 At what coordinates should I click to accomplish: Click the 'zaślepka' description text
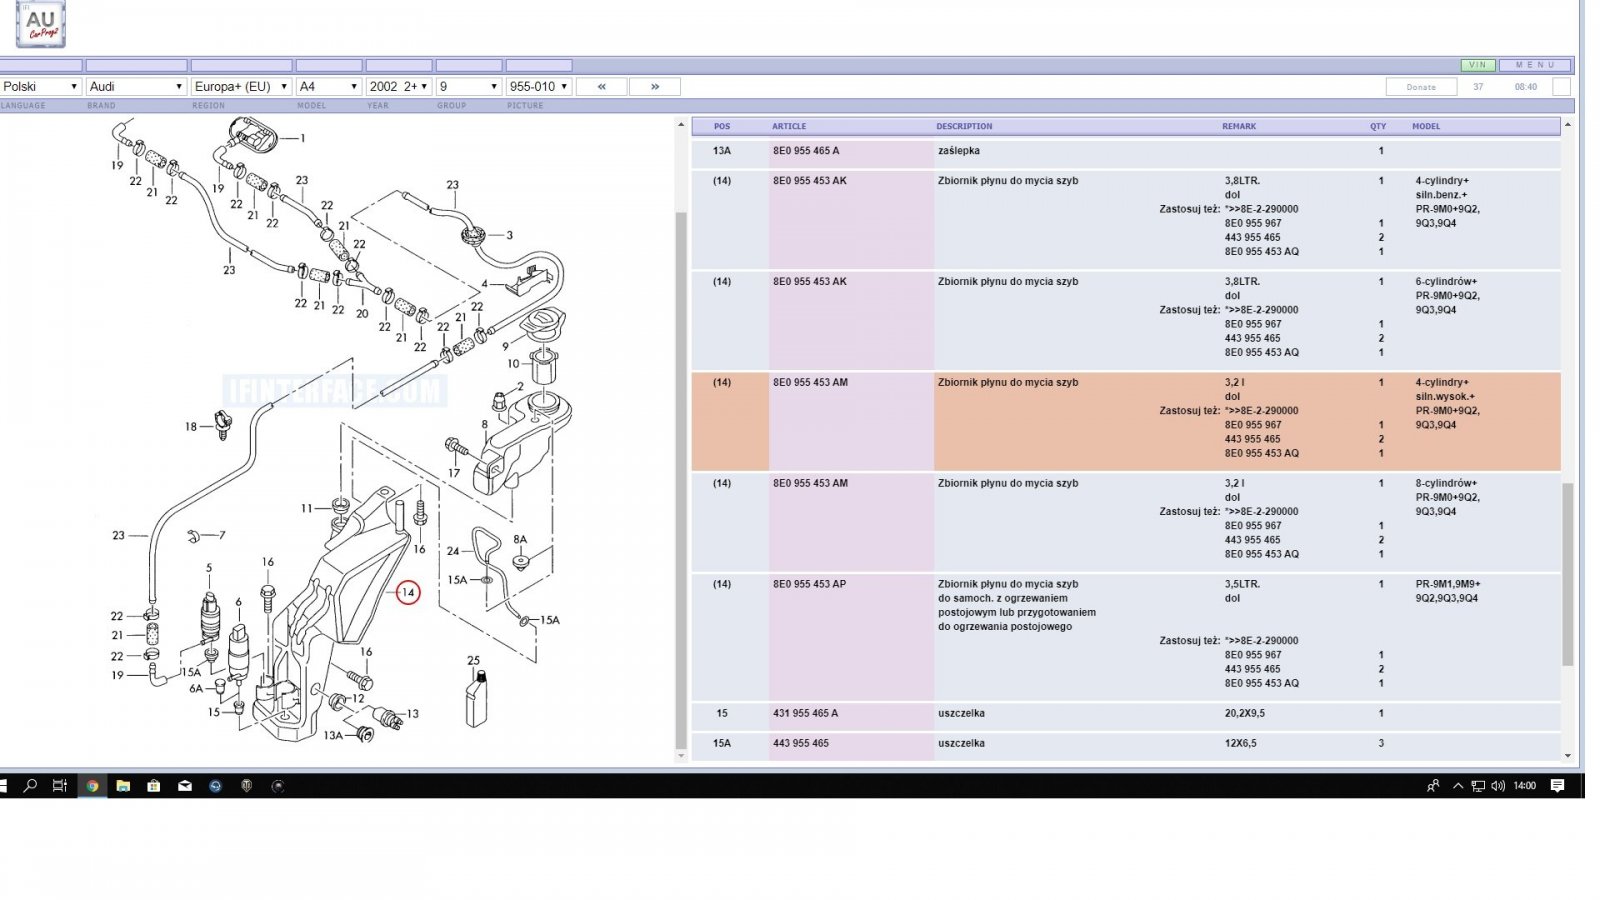959,151
